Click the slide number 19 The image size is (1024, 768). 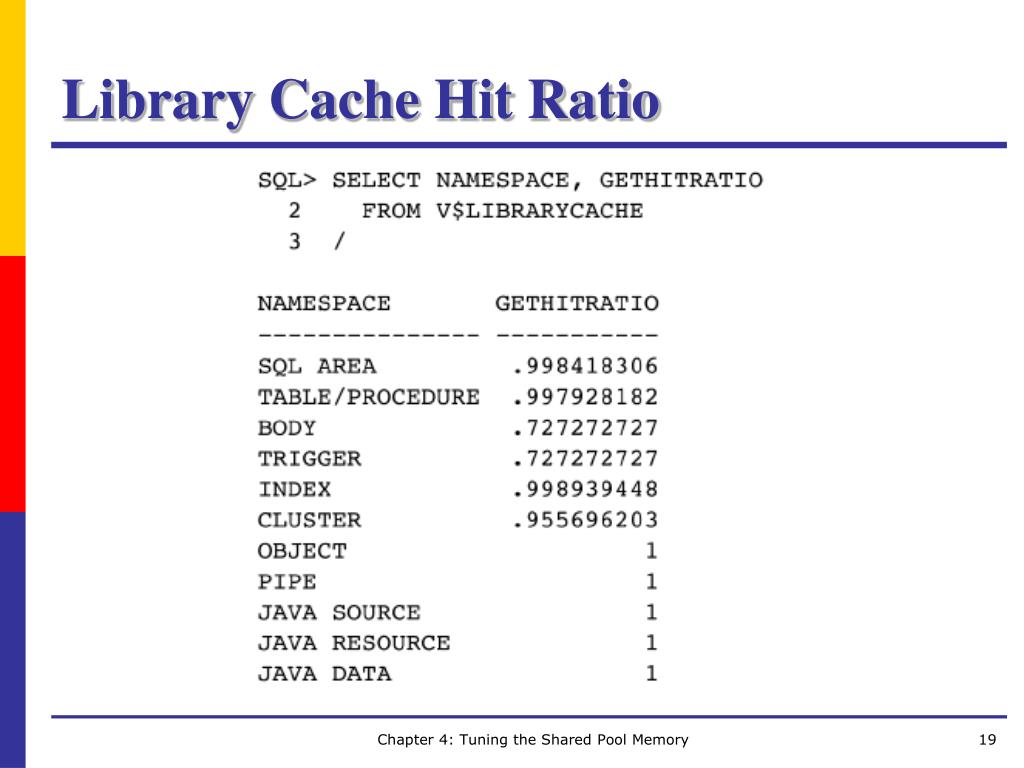pos(987,740)
